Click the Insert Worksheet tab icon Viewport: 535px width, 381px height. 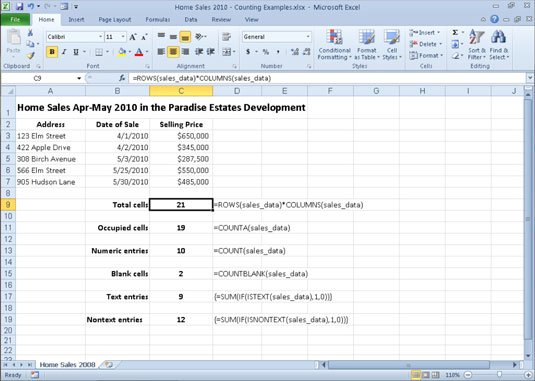(x=109, y=365)
